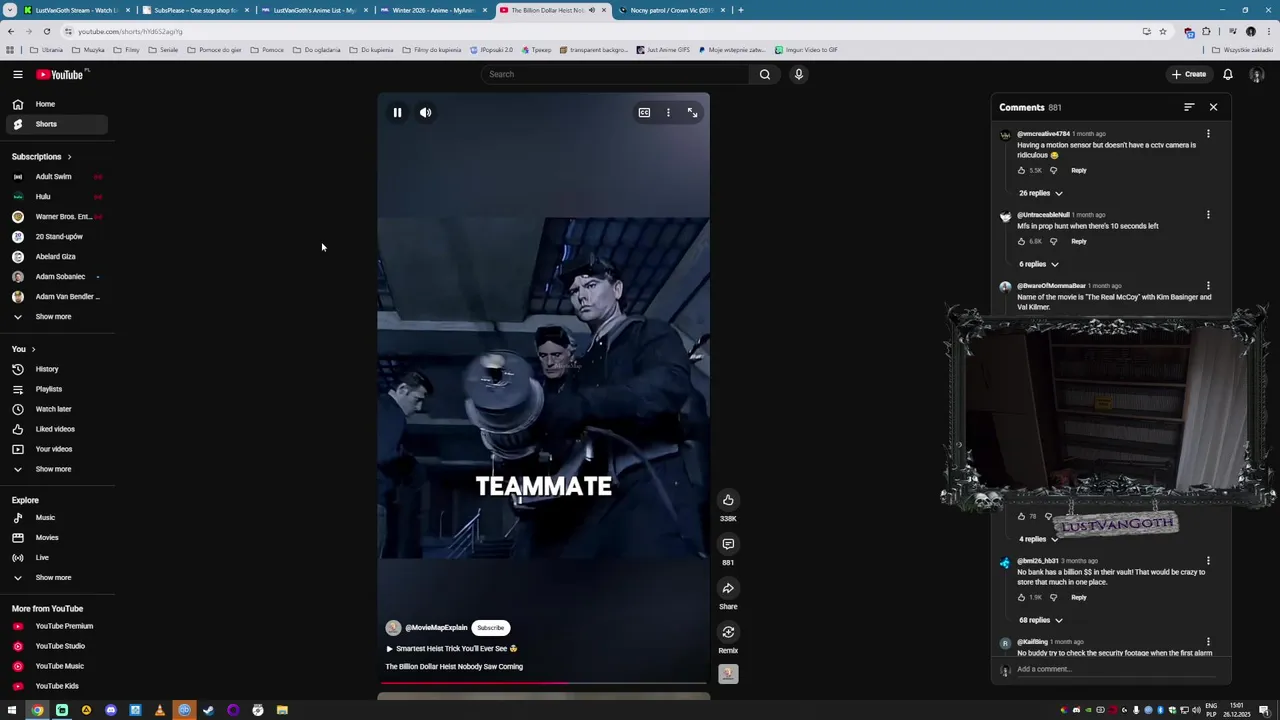The image size is (1280, 720).
Task: Go to Home in the sidebar
Action: 56,104
